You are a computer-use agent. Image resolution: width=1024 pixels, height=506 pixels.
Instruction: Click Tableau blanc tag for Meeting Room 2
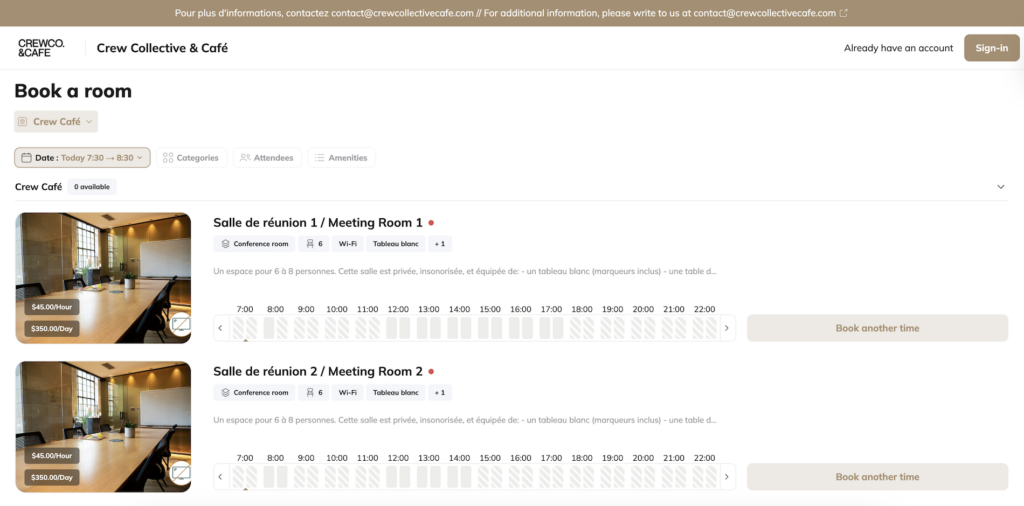pyautogui.click(x=396, y=392)
